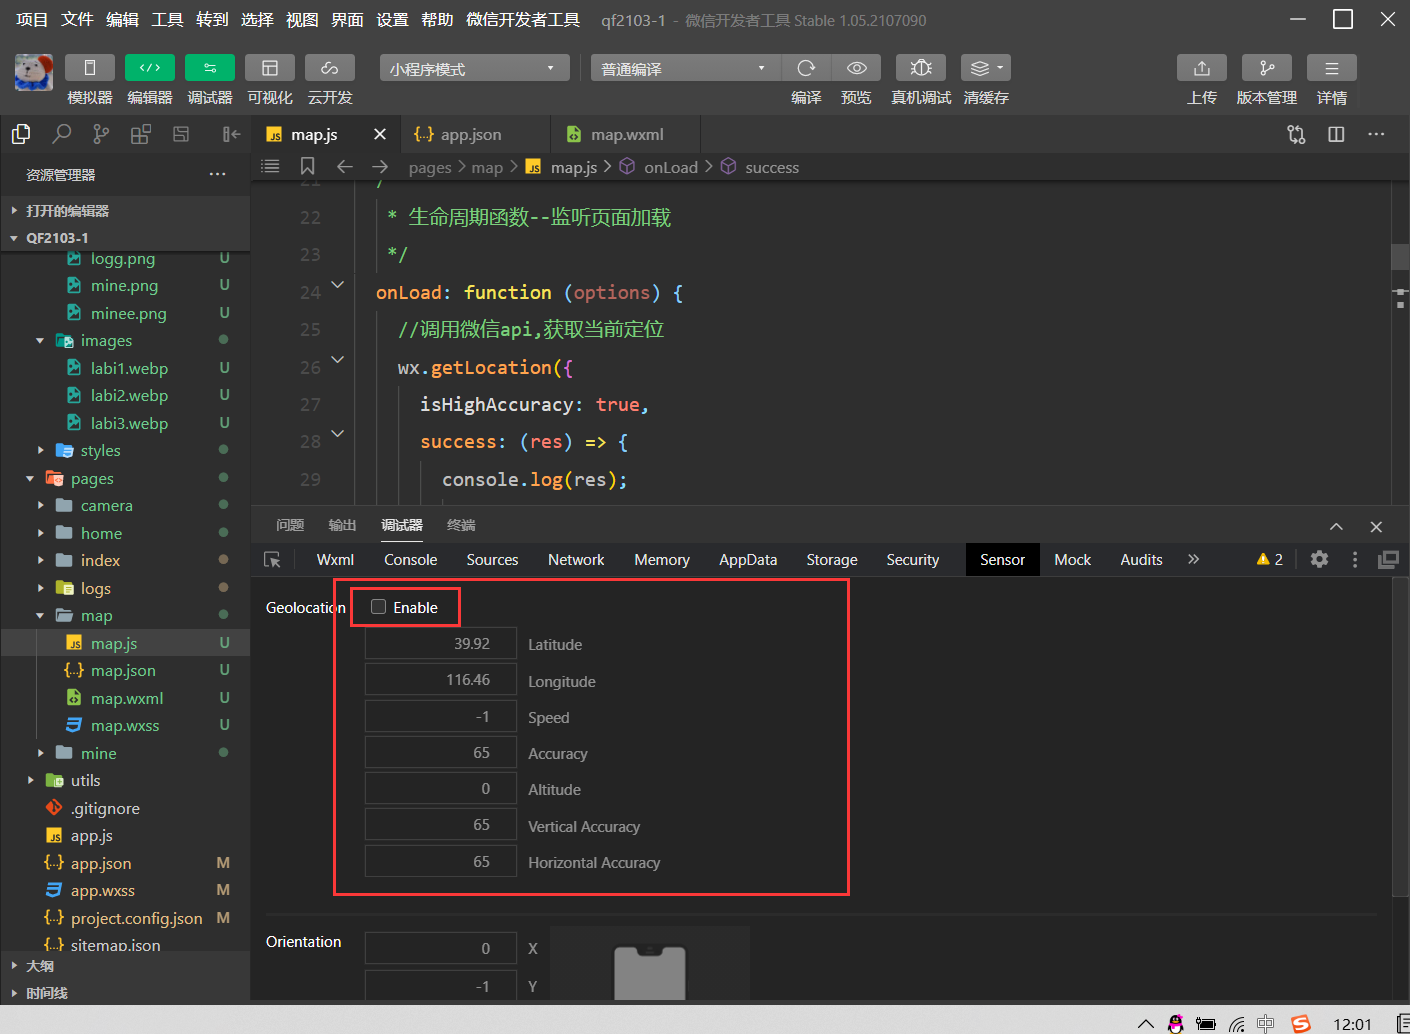Screen dimensions: 1410x1034
Task: Switch to the 问题 problems panel tab
Action: coord(290,525)
